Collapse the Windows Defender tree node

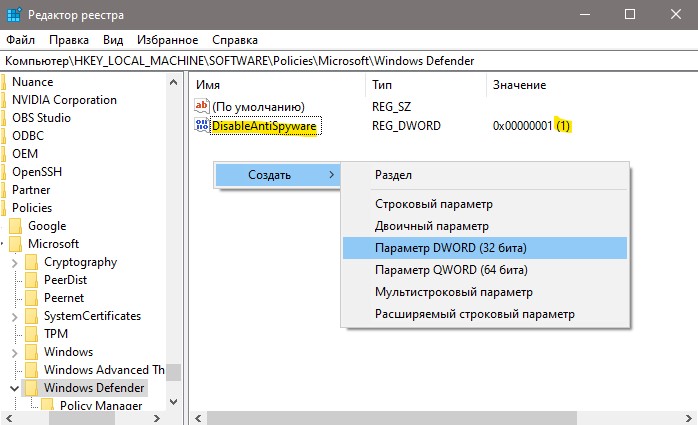pyautogui.click(x=14, y=389)
